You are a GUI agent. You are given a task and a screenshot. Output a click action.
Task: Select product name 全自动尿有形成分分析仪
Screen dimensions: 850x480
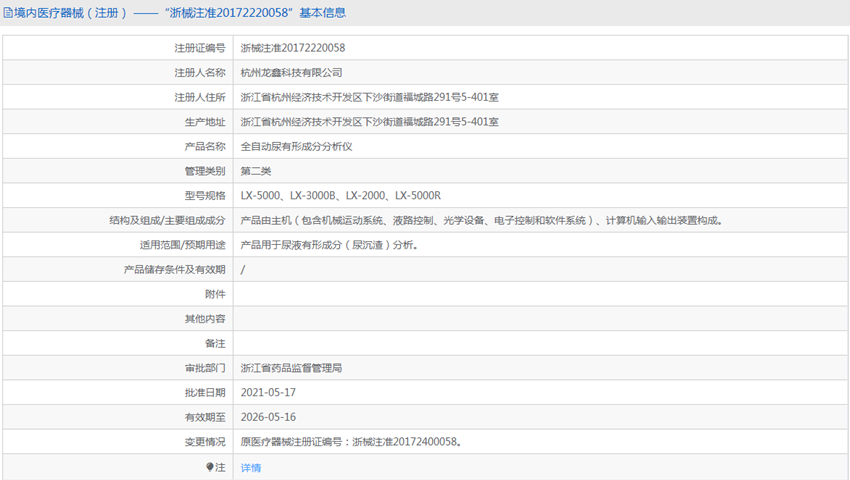pyautogui.click(x=297, y=146)
